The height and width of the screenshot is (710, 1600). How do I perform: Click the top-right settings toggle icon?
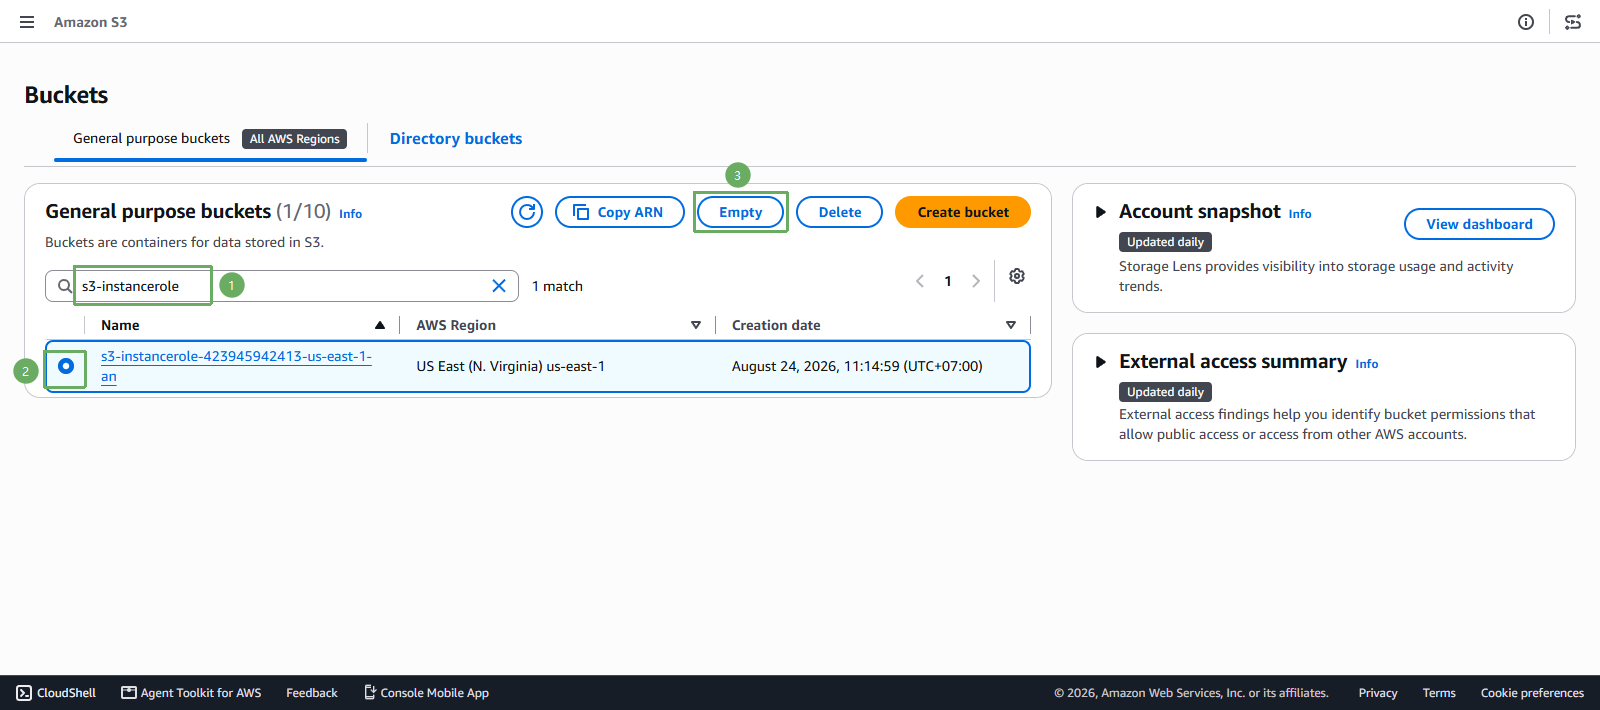click(x=1573, y=22)
